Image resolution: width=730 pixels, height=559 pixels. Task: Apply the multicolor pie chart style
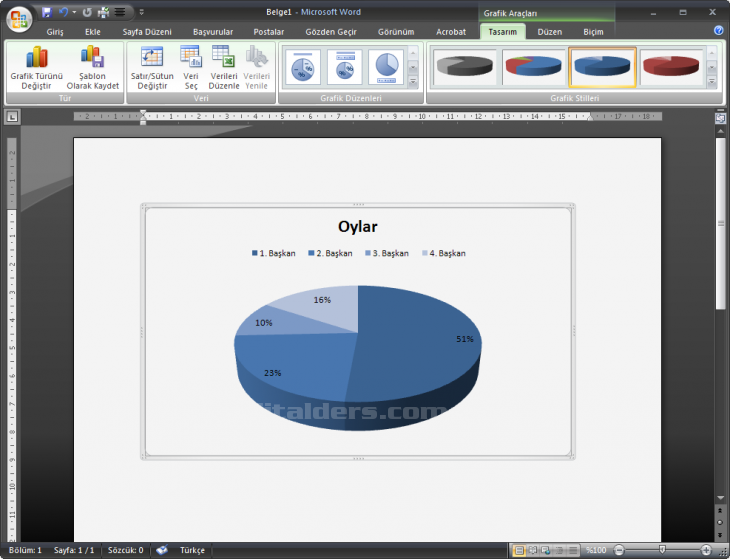(x=534, y=67)
